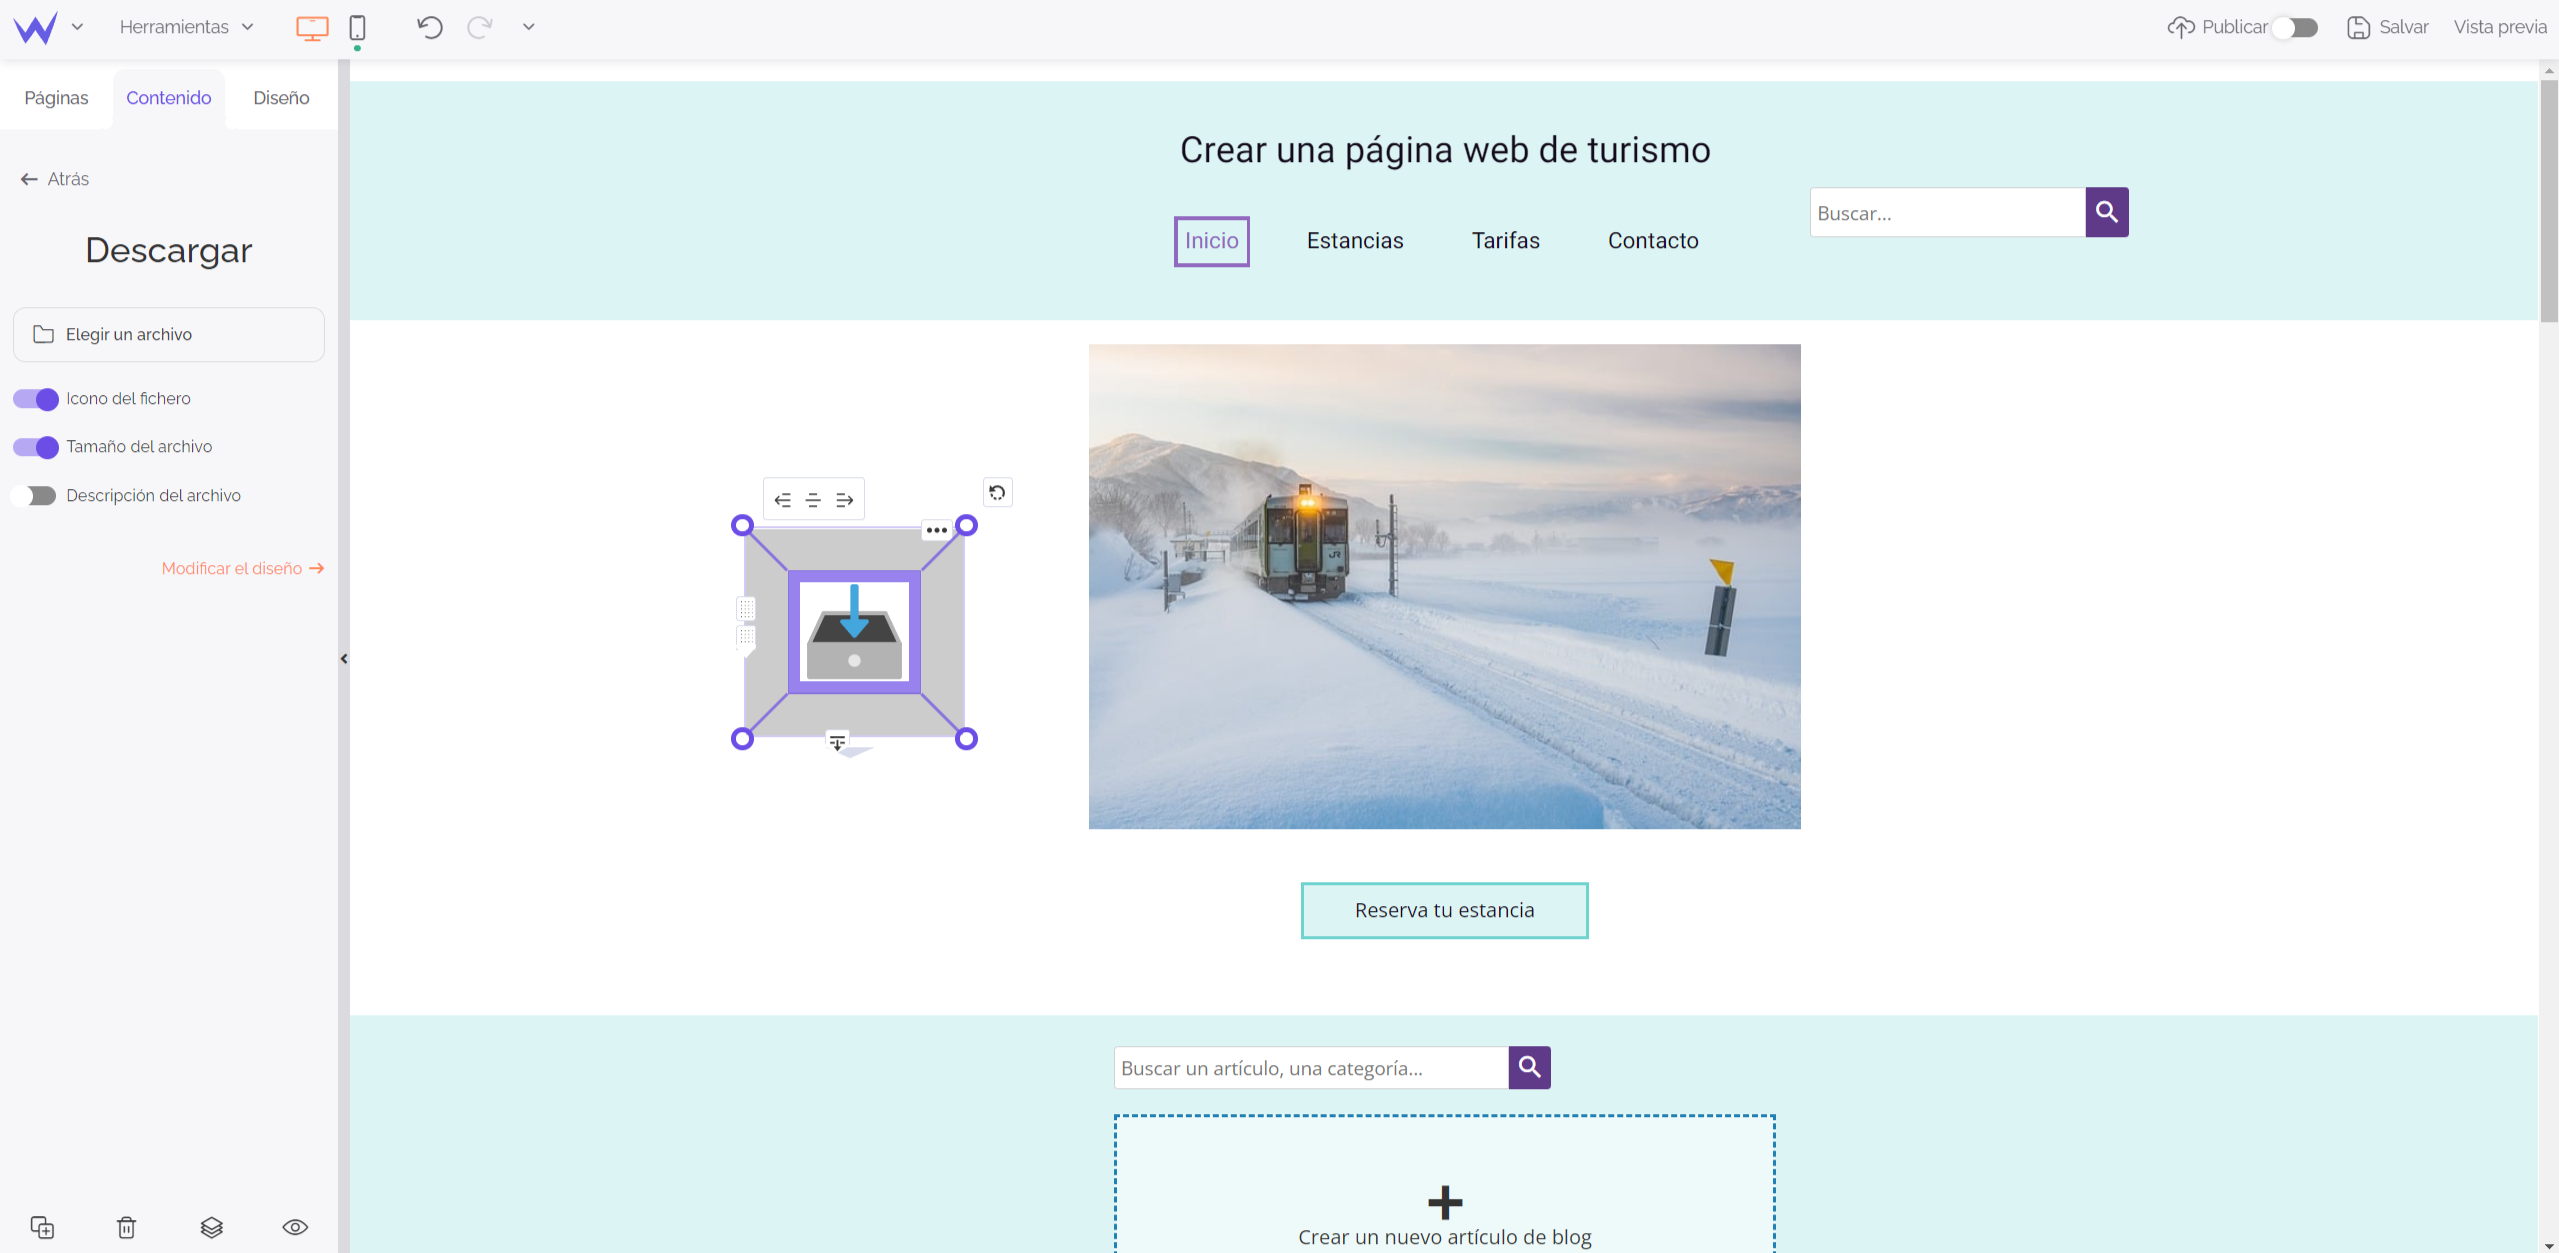Undo the last action
Screen dimensions: 2559x1253
(430, 27)
